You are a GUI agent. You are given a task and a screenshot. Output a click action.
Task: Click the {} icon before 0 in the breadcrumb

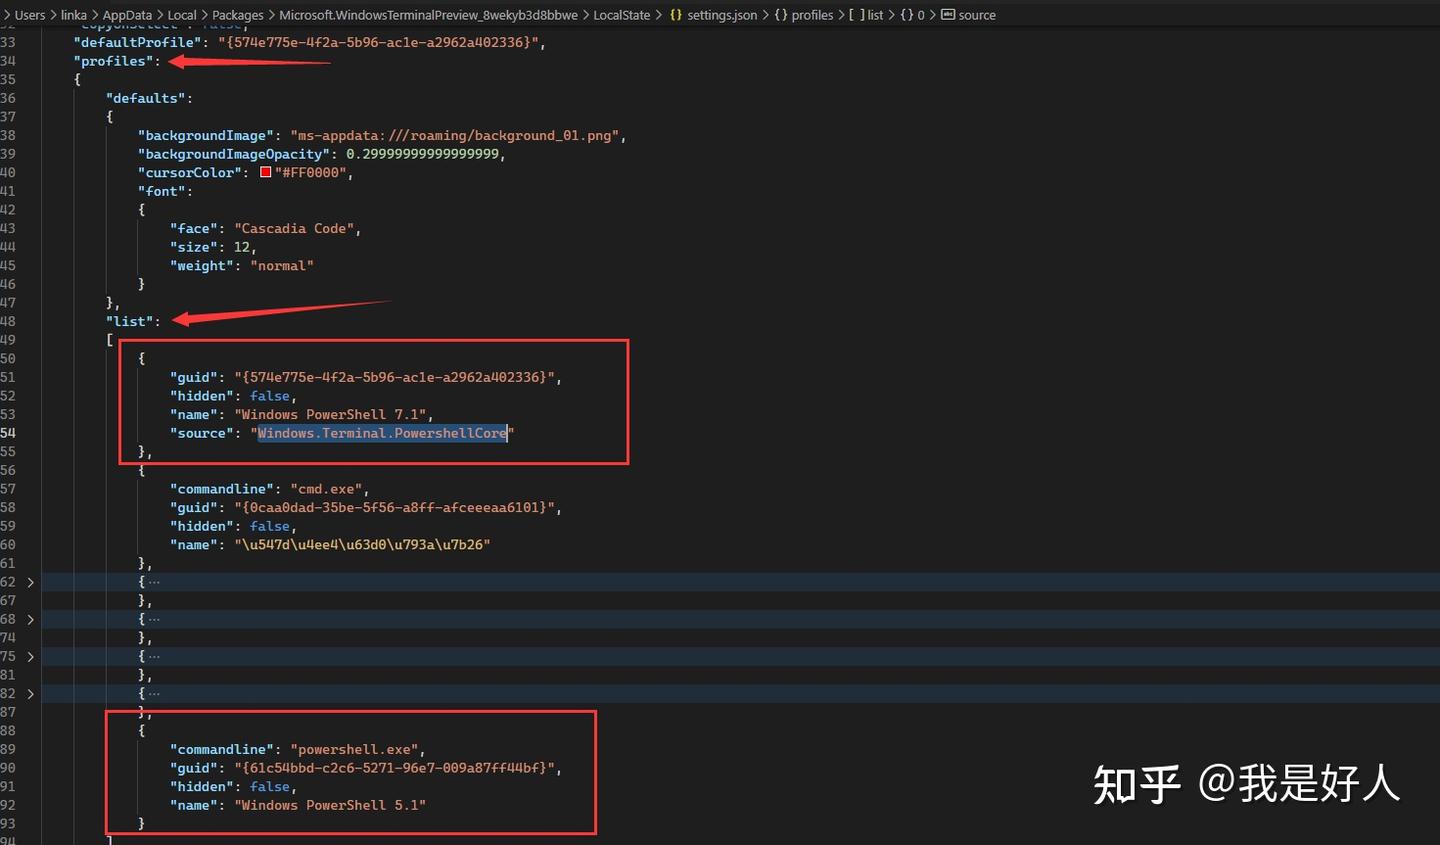(906, 14)
